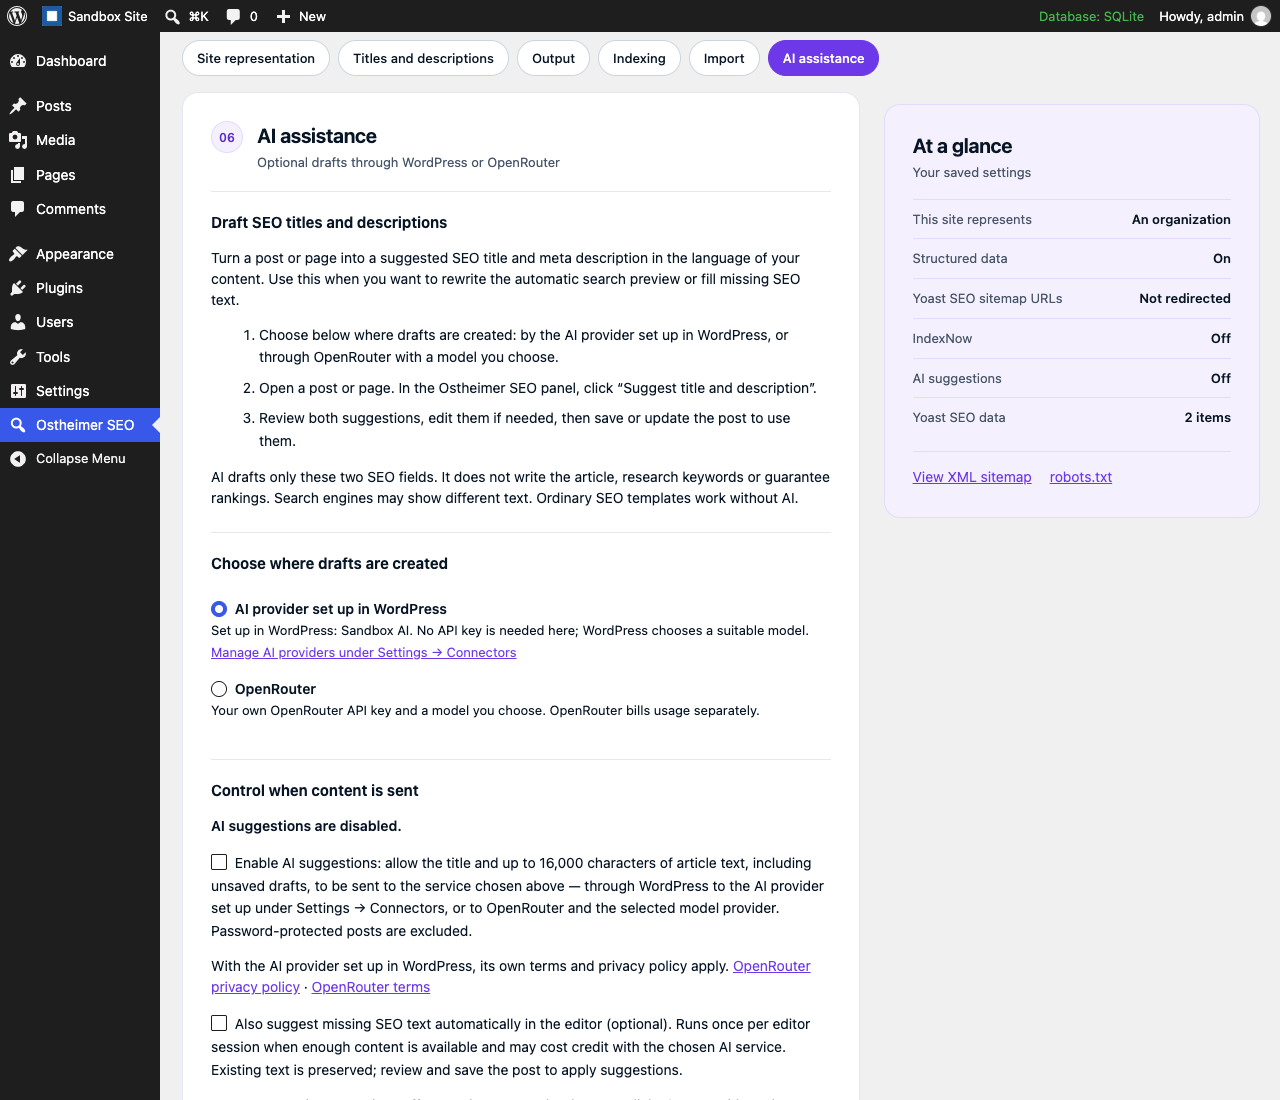Click the Tools wrench icon
Viewport: 1280px width, 1100px height.
(18, 357)
